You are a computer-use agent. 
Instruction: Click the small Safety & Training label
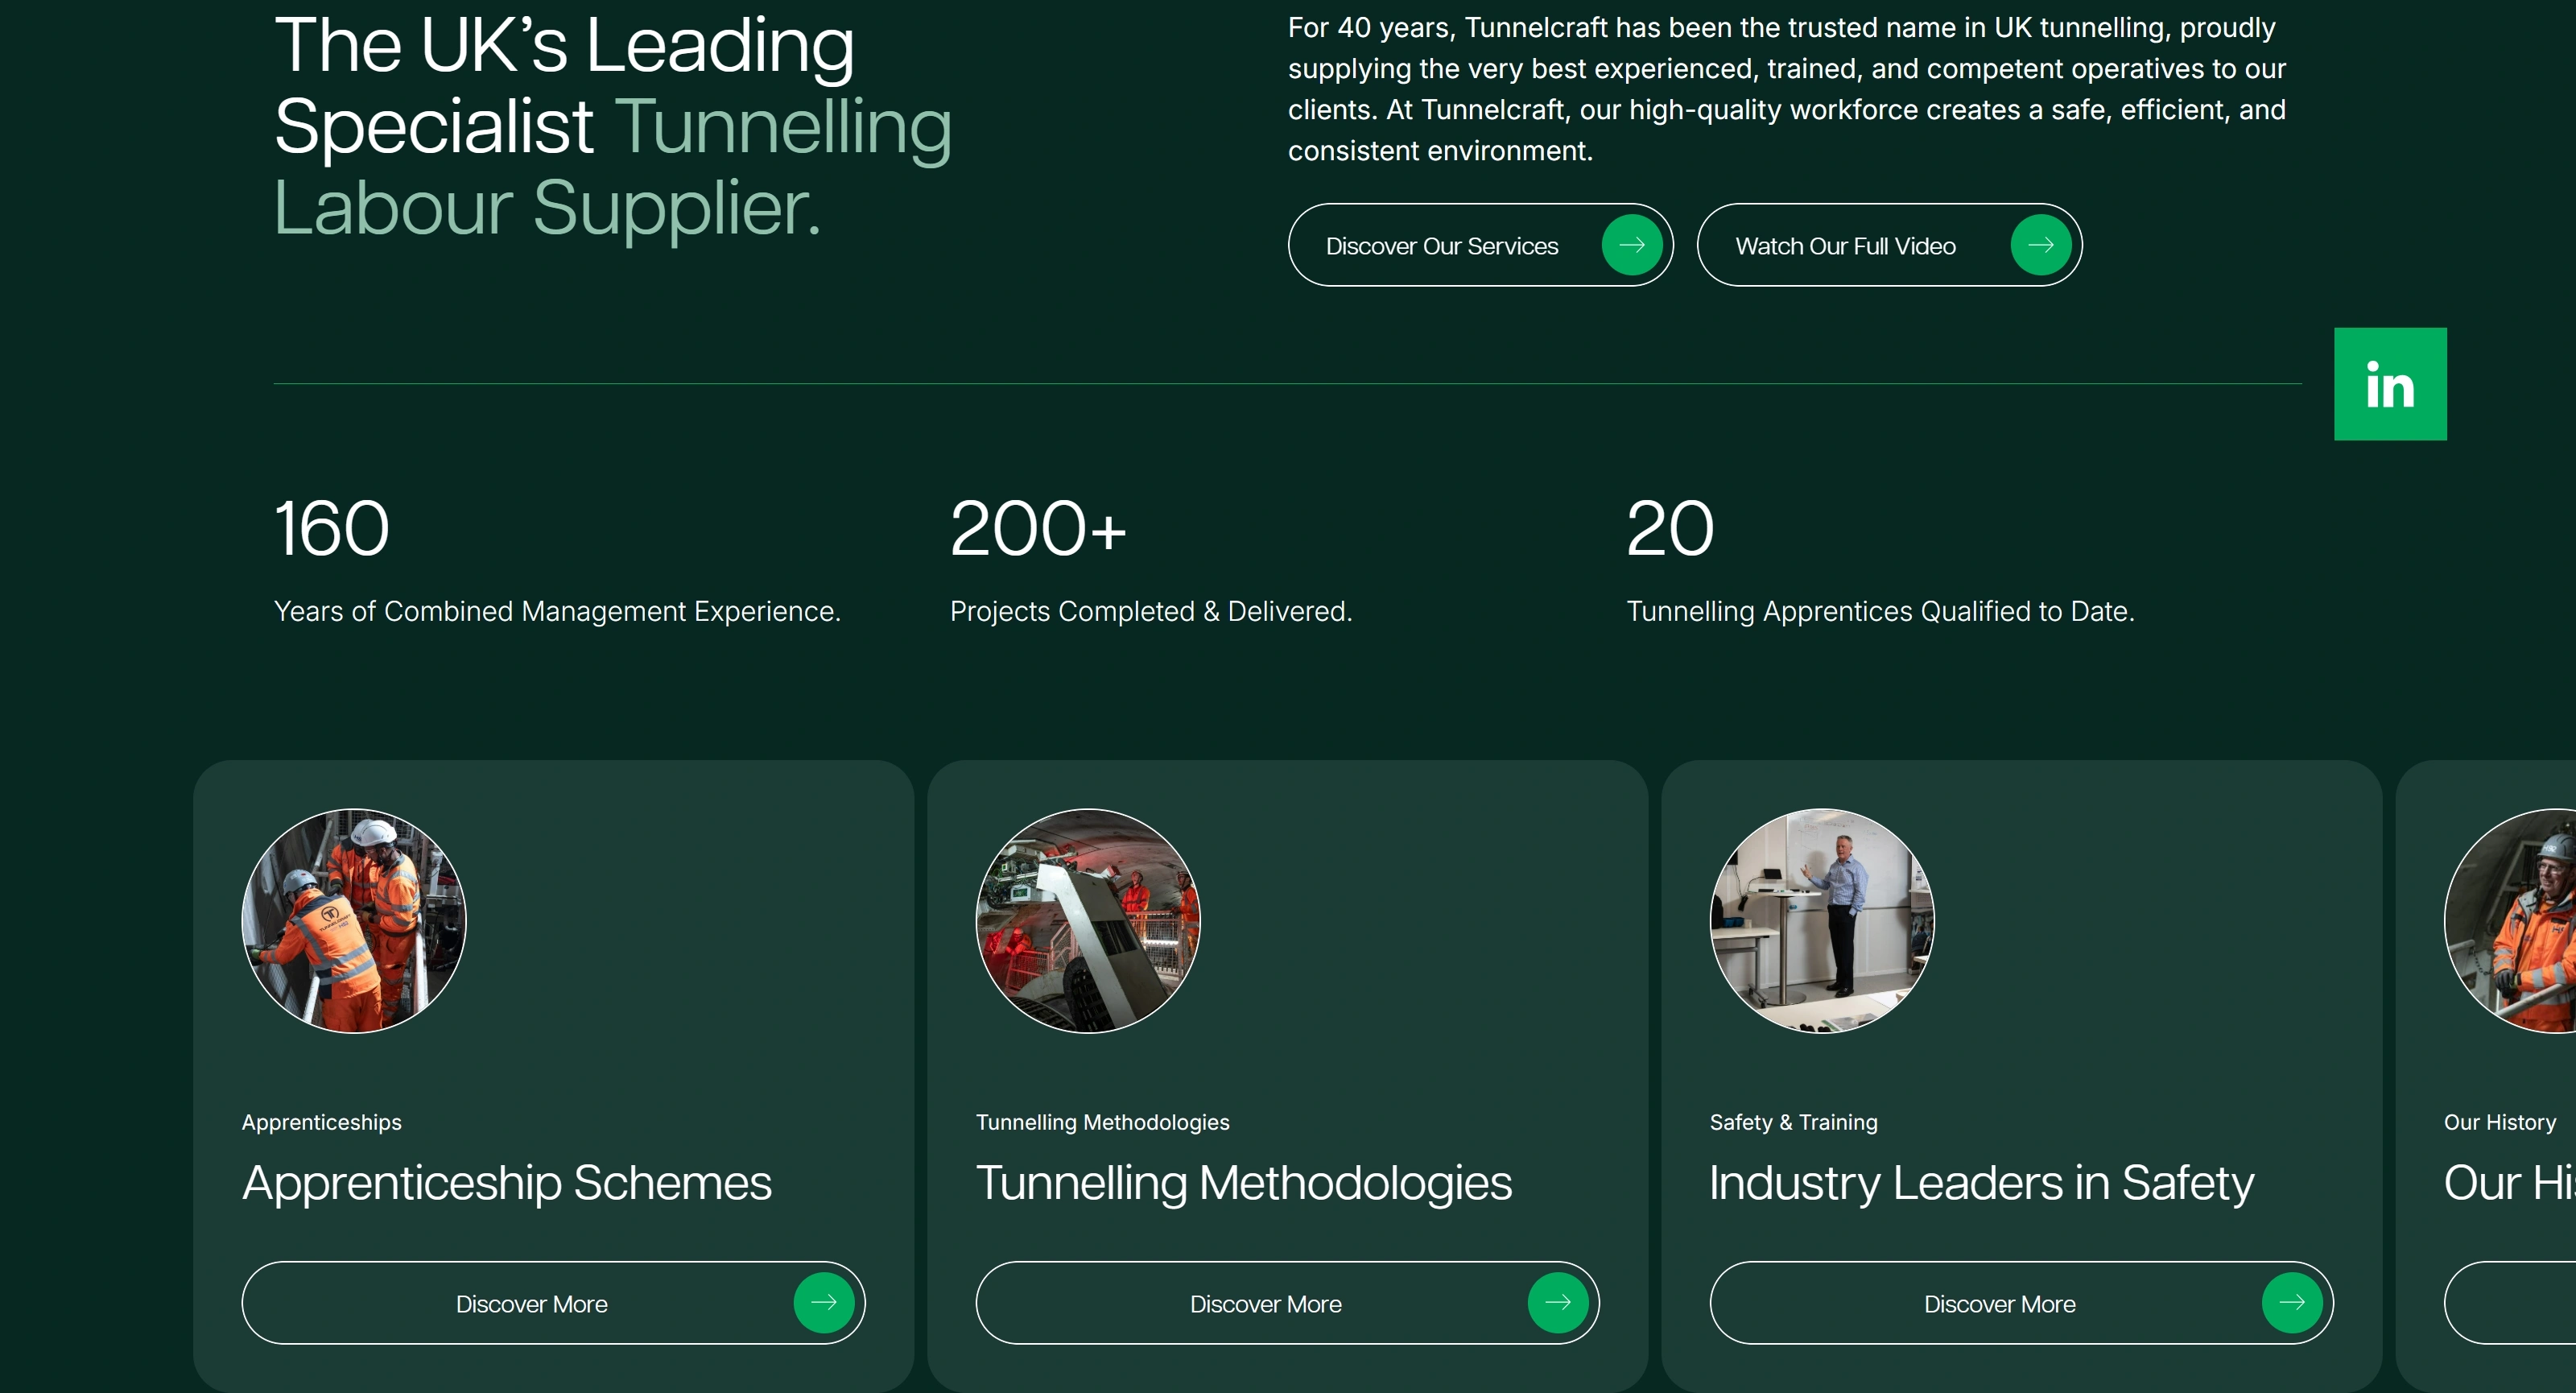(1794, 1122)
